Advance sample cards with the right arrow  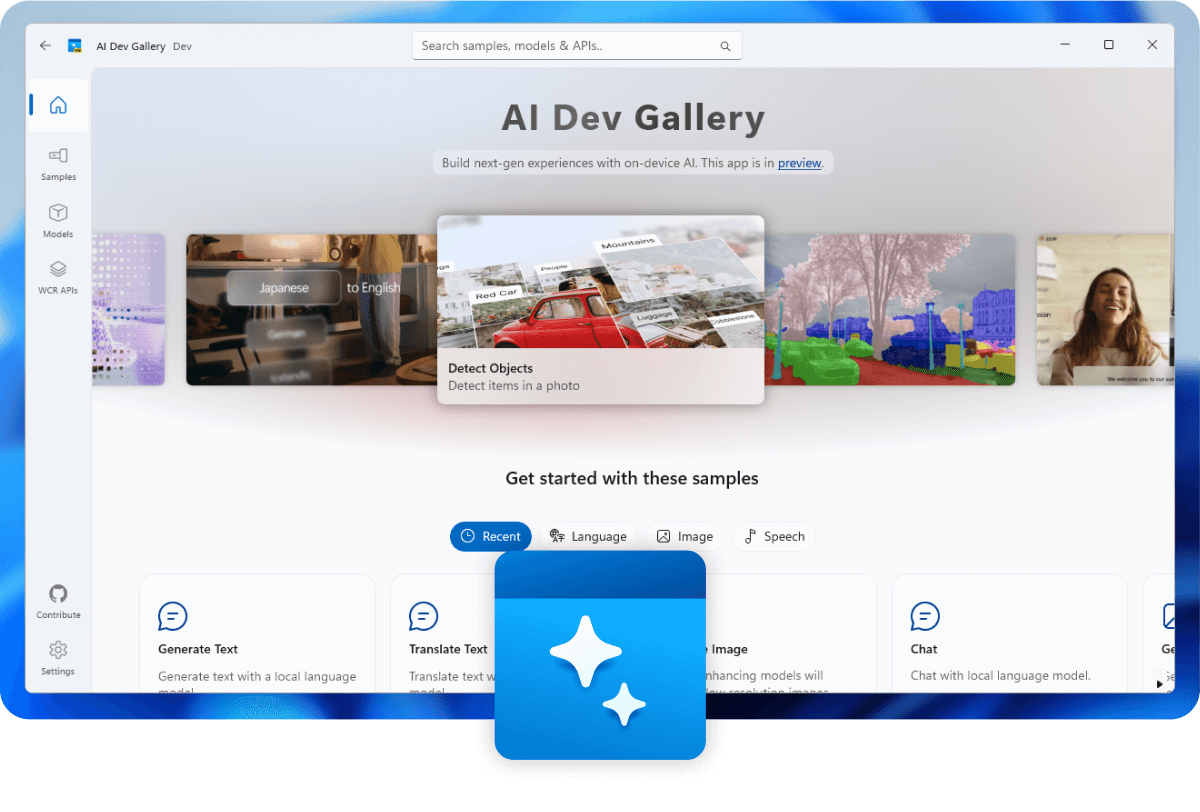pyautogui.click(x=1159, y=684)
